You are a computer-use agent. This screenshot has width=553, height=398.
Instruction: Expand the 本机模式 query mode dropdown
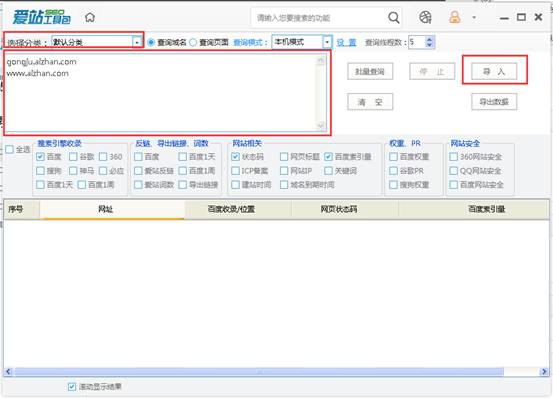click(327, 42)
